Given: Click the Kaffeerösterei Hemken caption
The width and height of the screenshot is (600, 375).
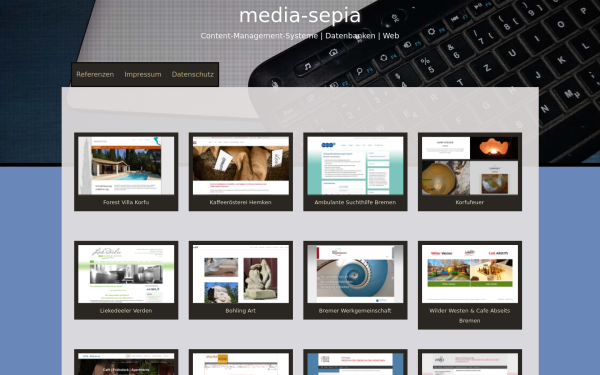Looking at the screenshot, I should (241, 202).
